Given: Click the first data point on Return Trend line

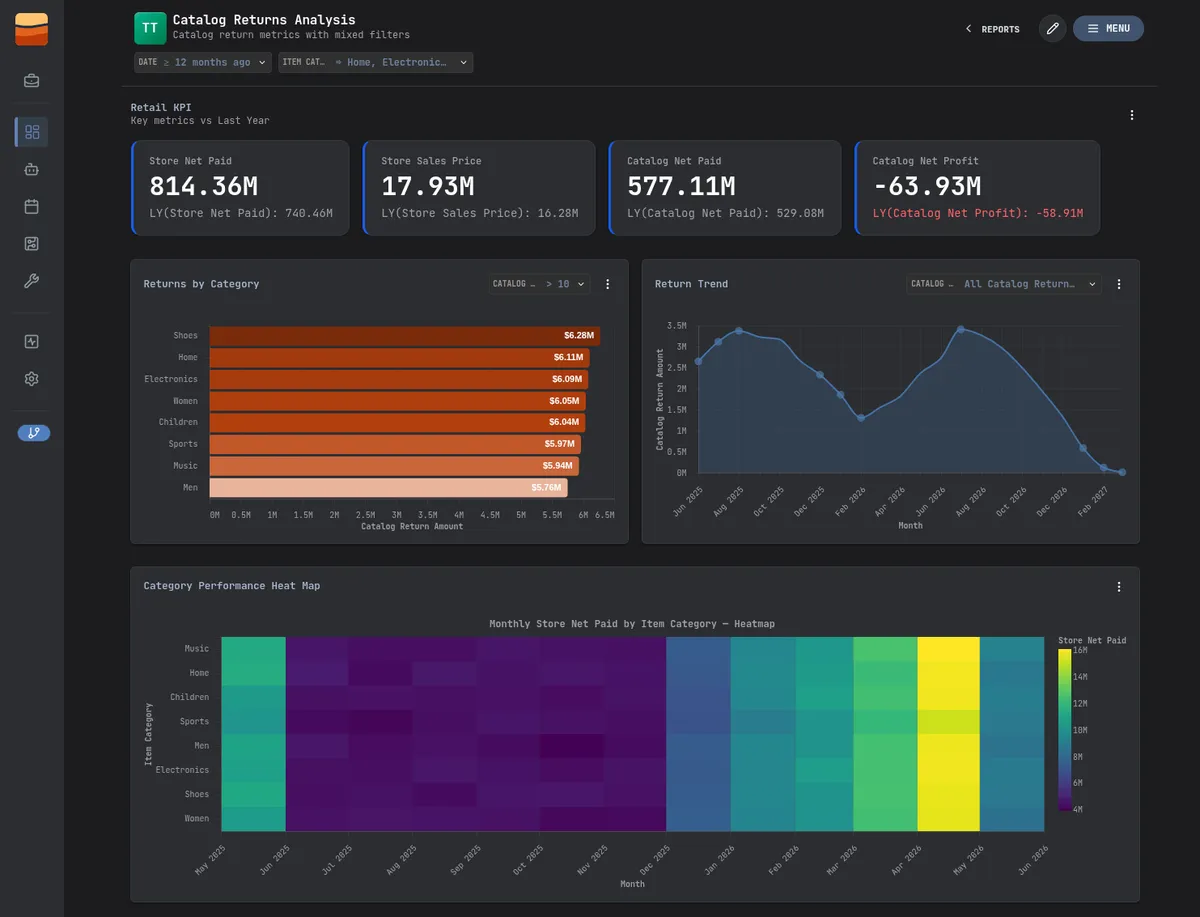Looking at the screenshot, I should tap(698, 361).
